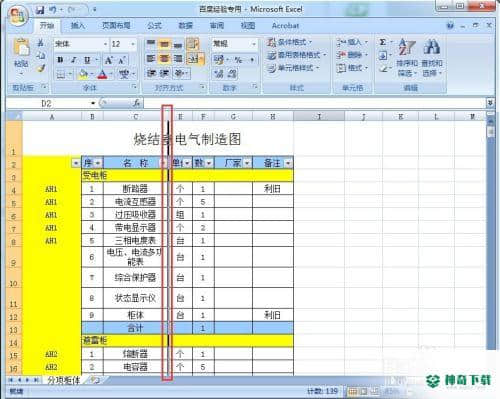The image size is (500, 399).
Task: Open the font name dropdown showing 宋体
Action: point(105,44)
